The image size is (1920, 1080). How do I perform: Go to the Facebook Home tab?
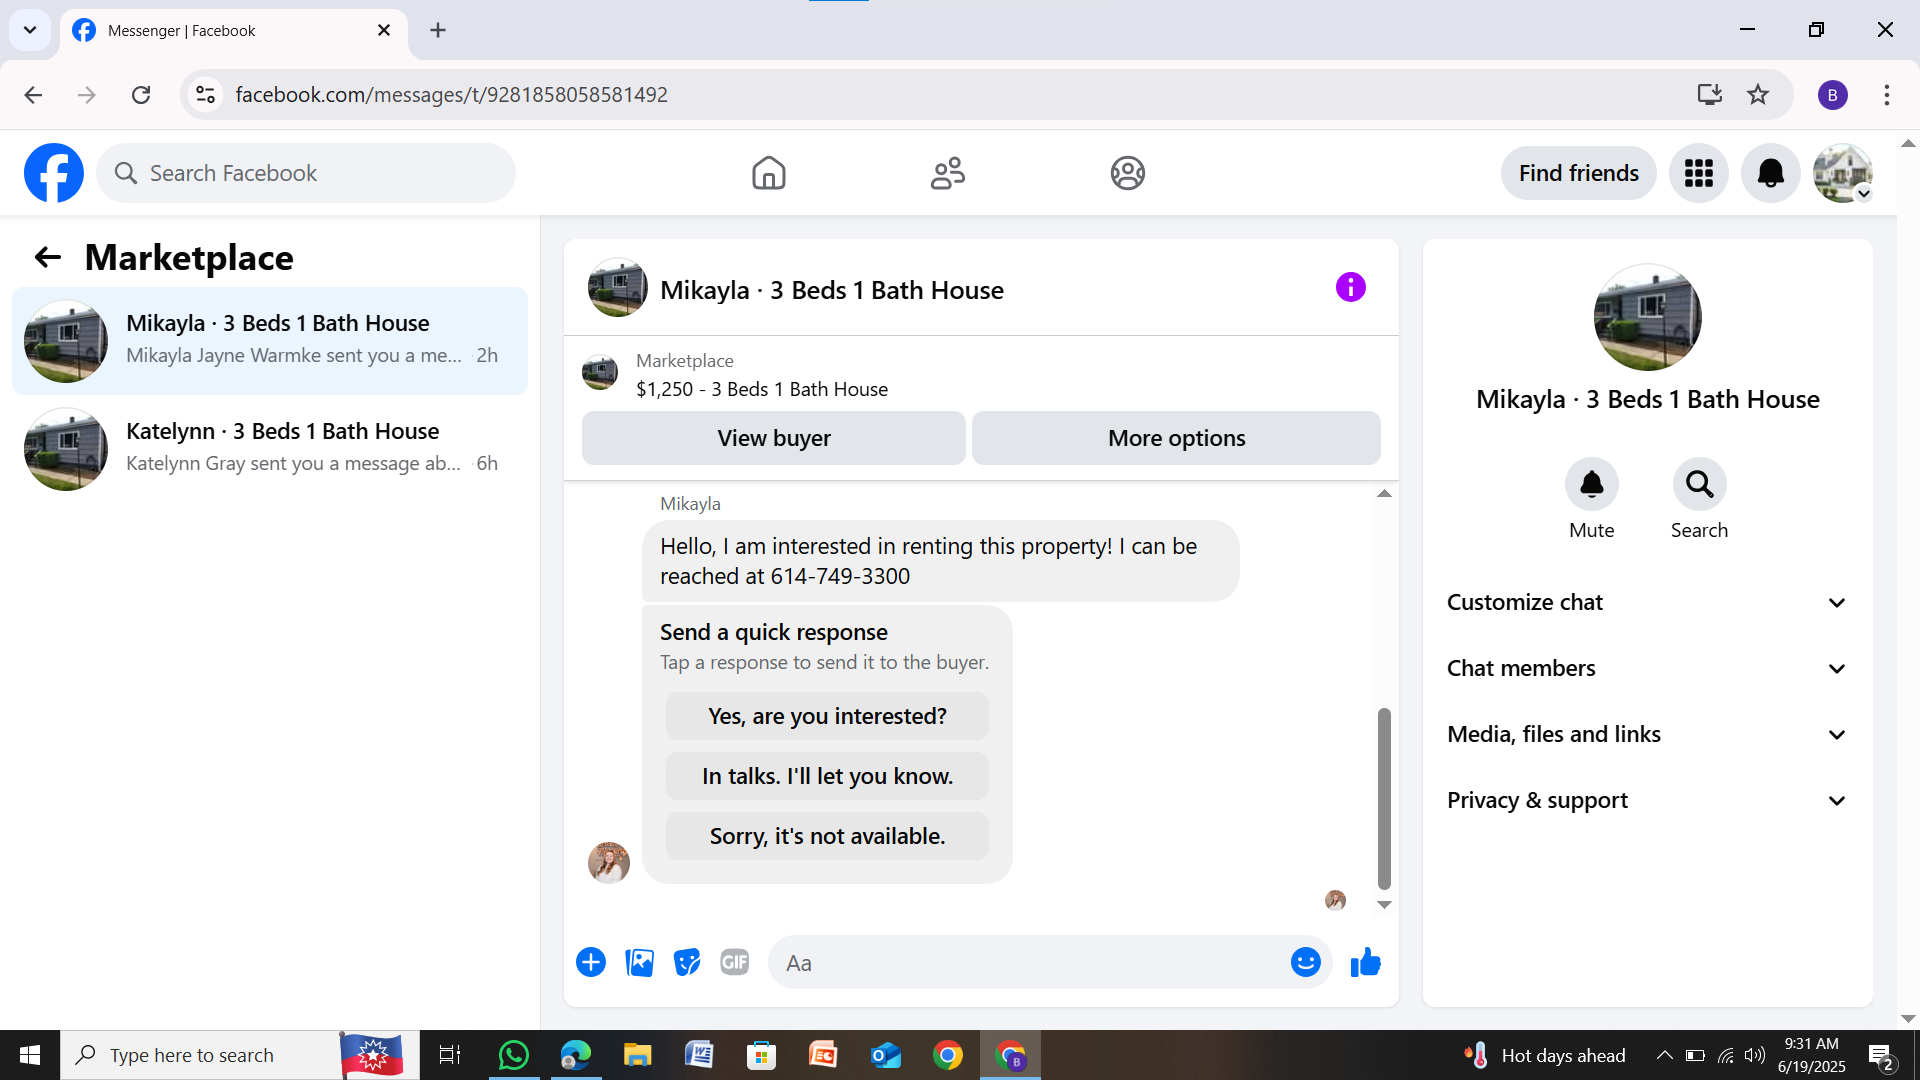(x=768, y=173)
